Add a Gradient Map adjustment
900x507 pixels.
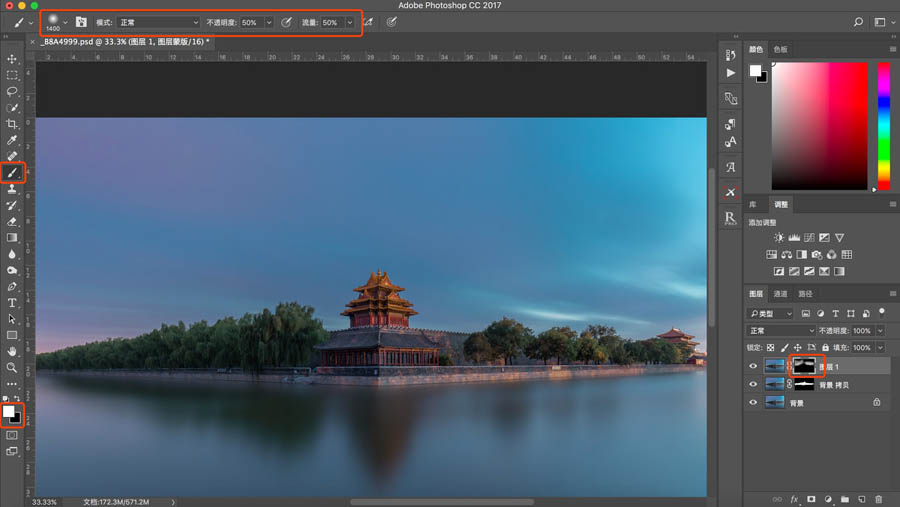[839, 271]
